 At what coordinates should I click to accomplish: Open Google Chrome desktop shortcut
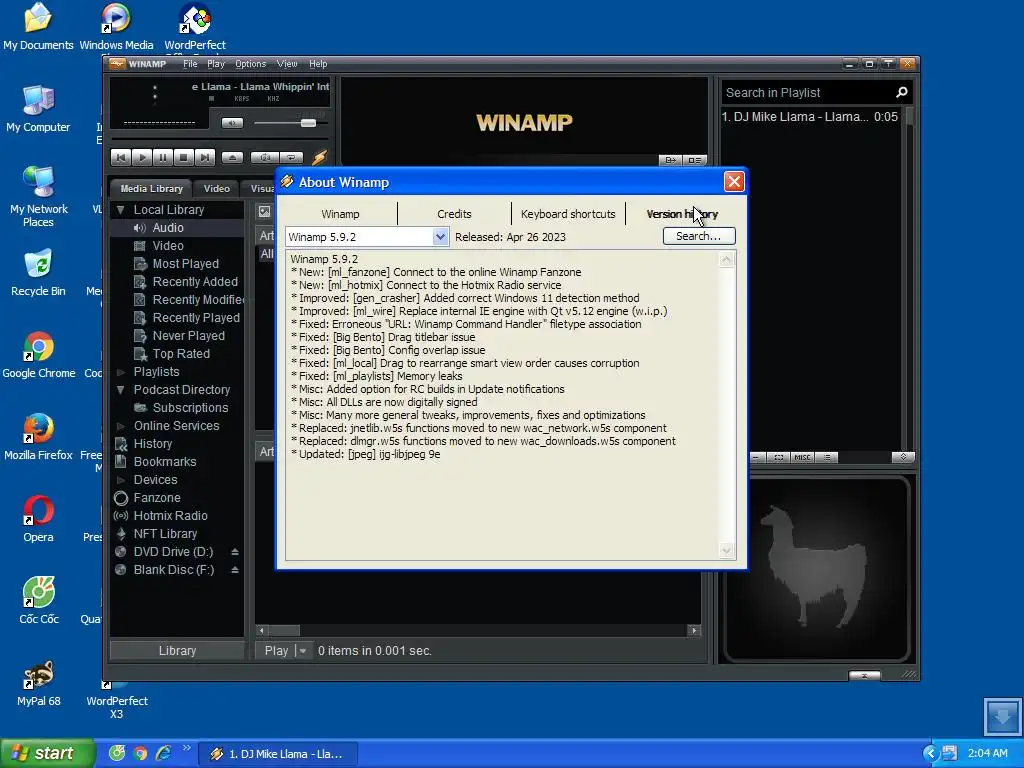click(39, 355)
